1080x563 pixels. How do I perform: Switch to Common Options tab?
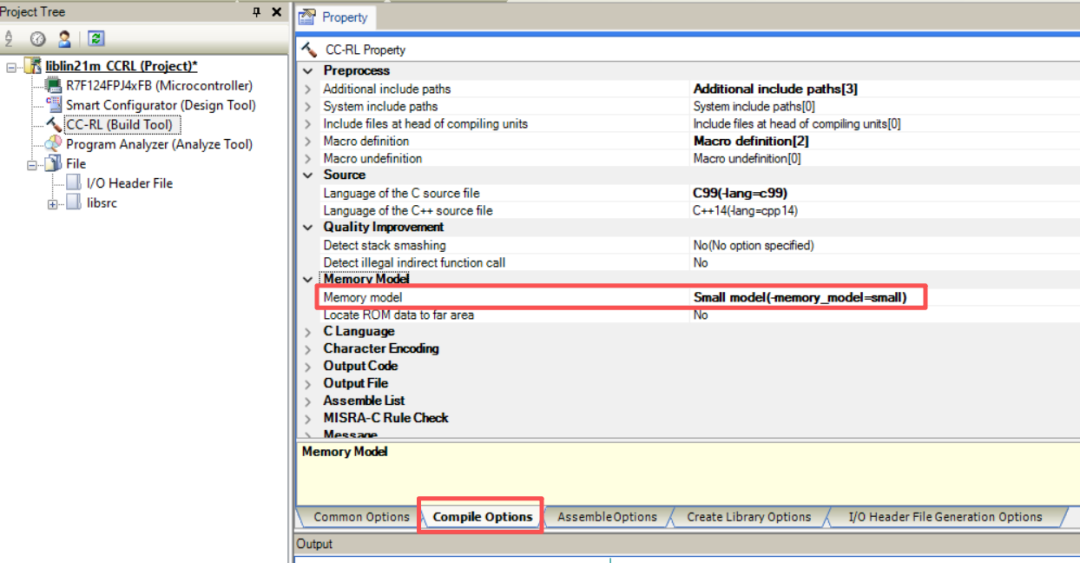coord(361,517)
